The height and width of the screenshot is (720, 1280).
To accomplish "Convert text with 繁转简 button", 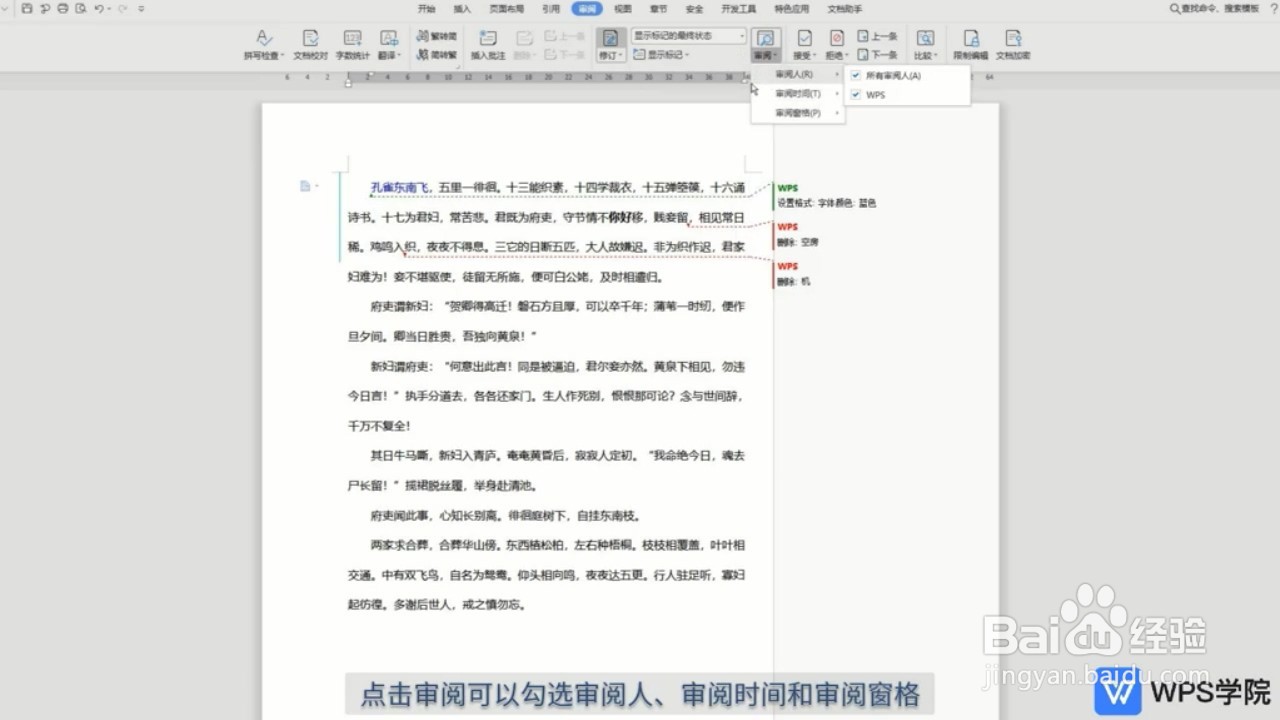I will 436,36.
